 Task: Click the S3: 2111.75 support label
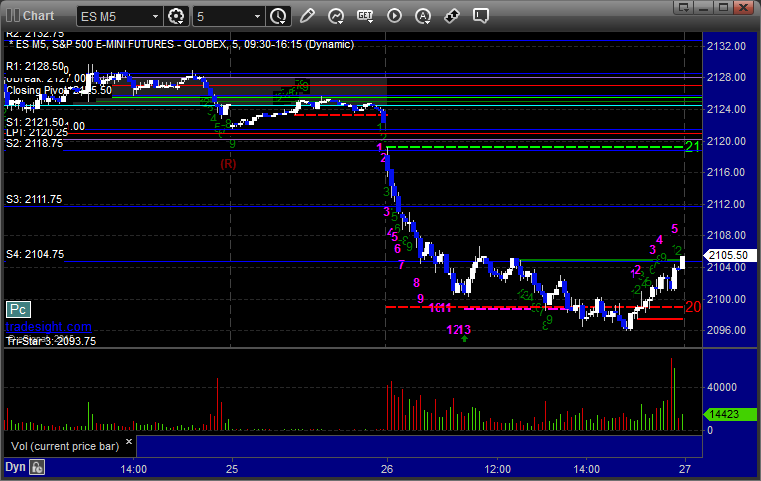tap(34, 199)
